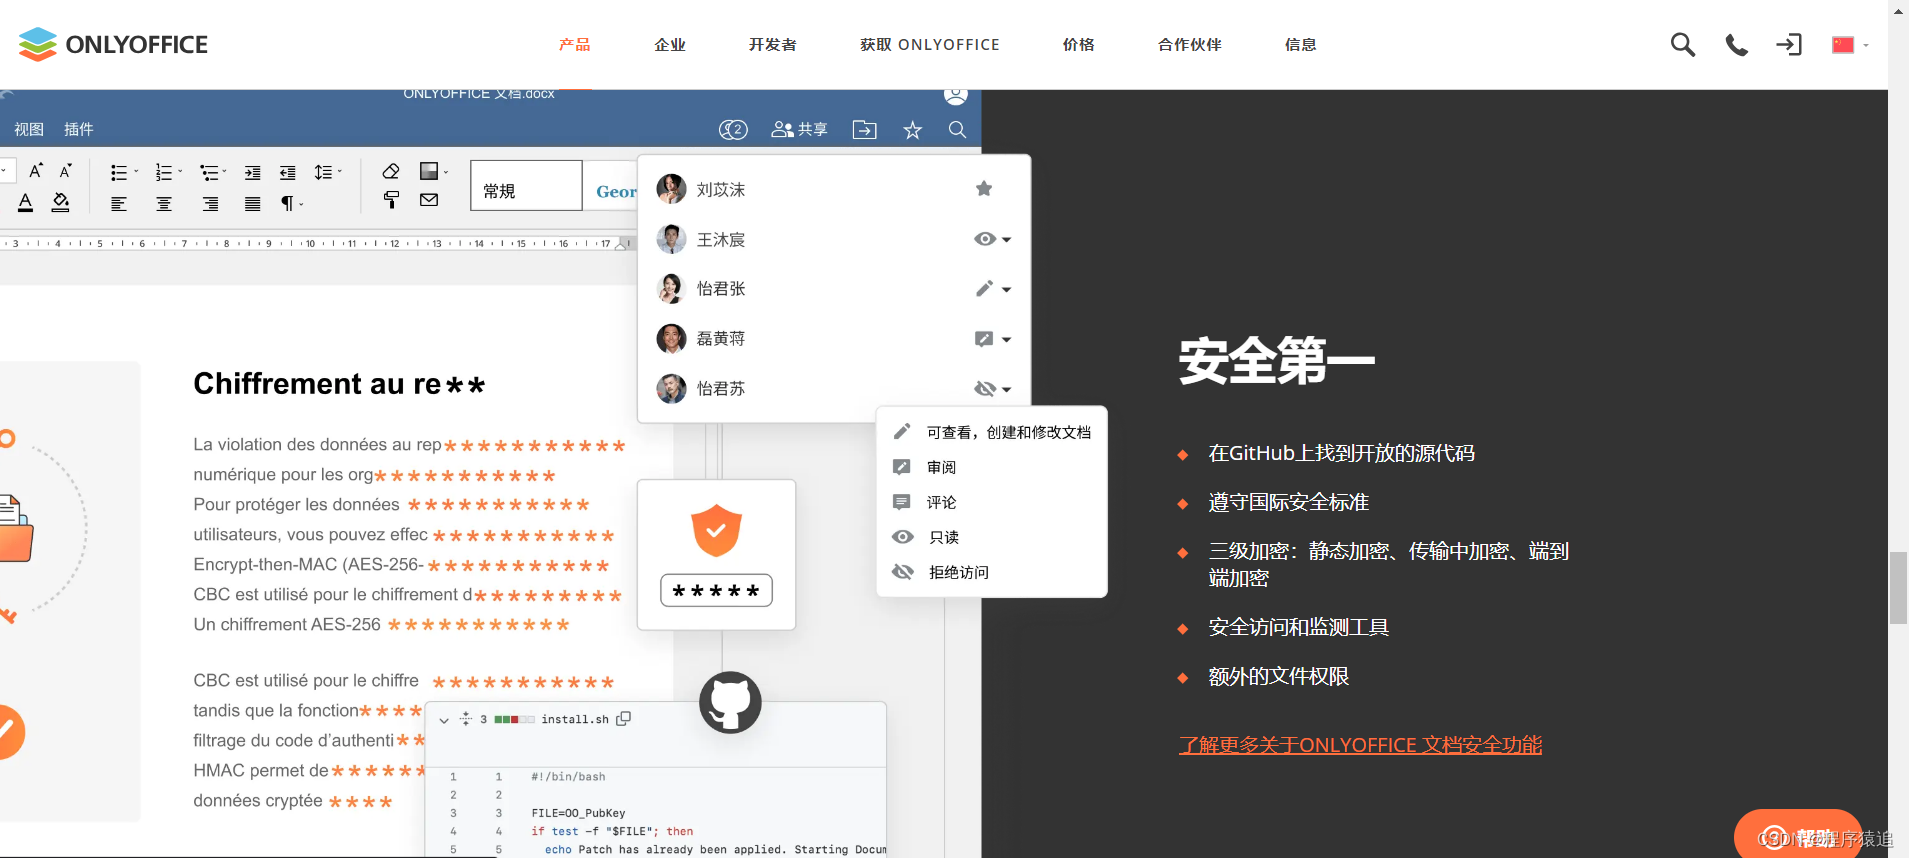Open the 合作伙伴 menu
1909x858 pixels.
[1190, 44]
